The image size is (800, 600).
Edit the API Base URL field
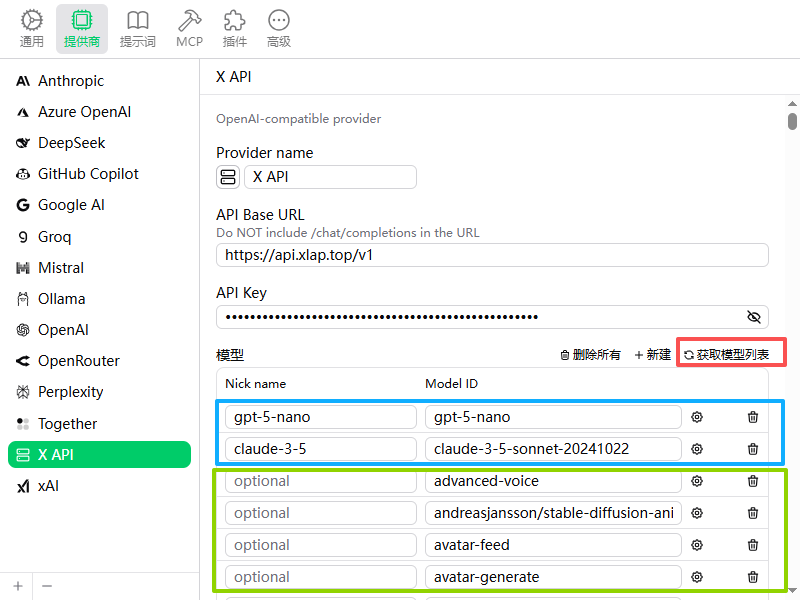[492, 255]
